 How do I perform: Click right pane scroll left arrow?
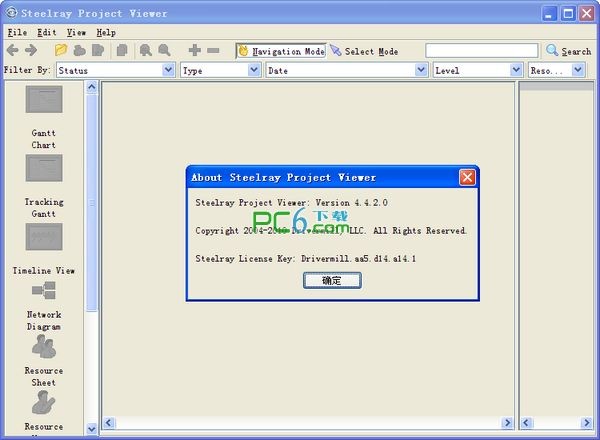(526, 422)
